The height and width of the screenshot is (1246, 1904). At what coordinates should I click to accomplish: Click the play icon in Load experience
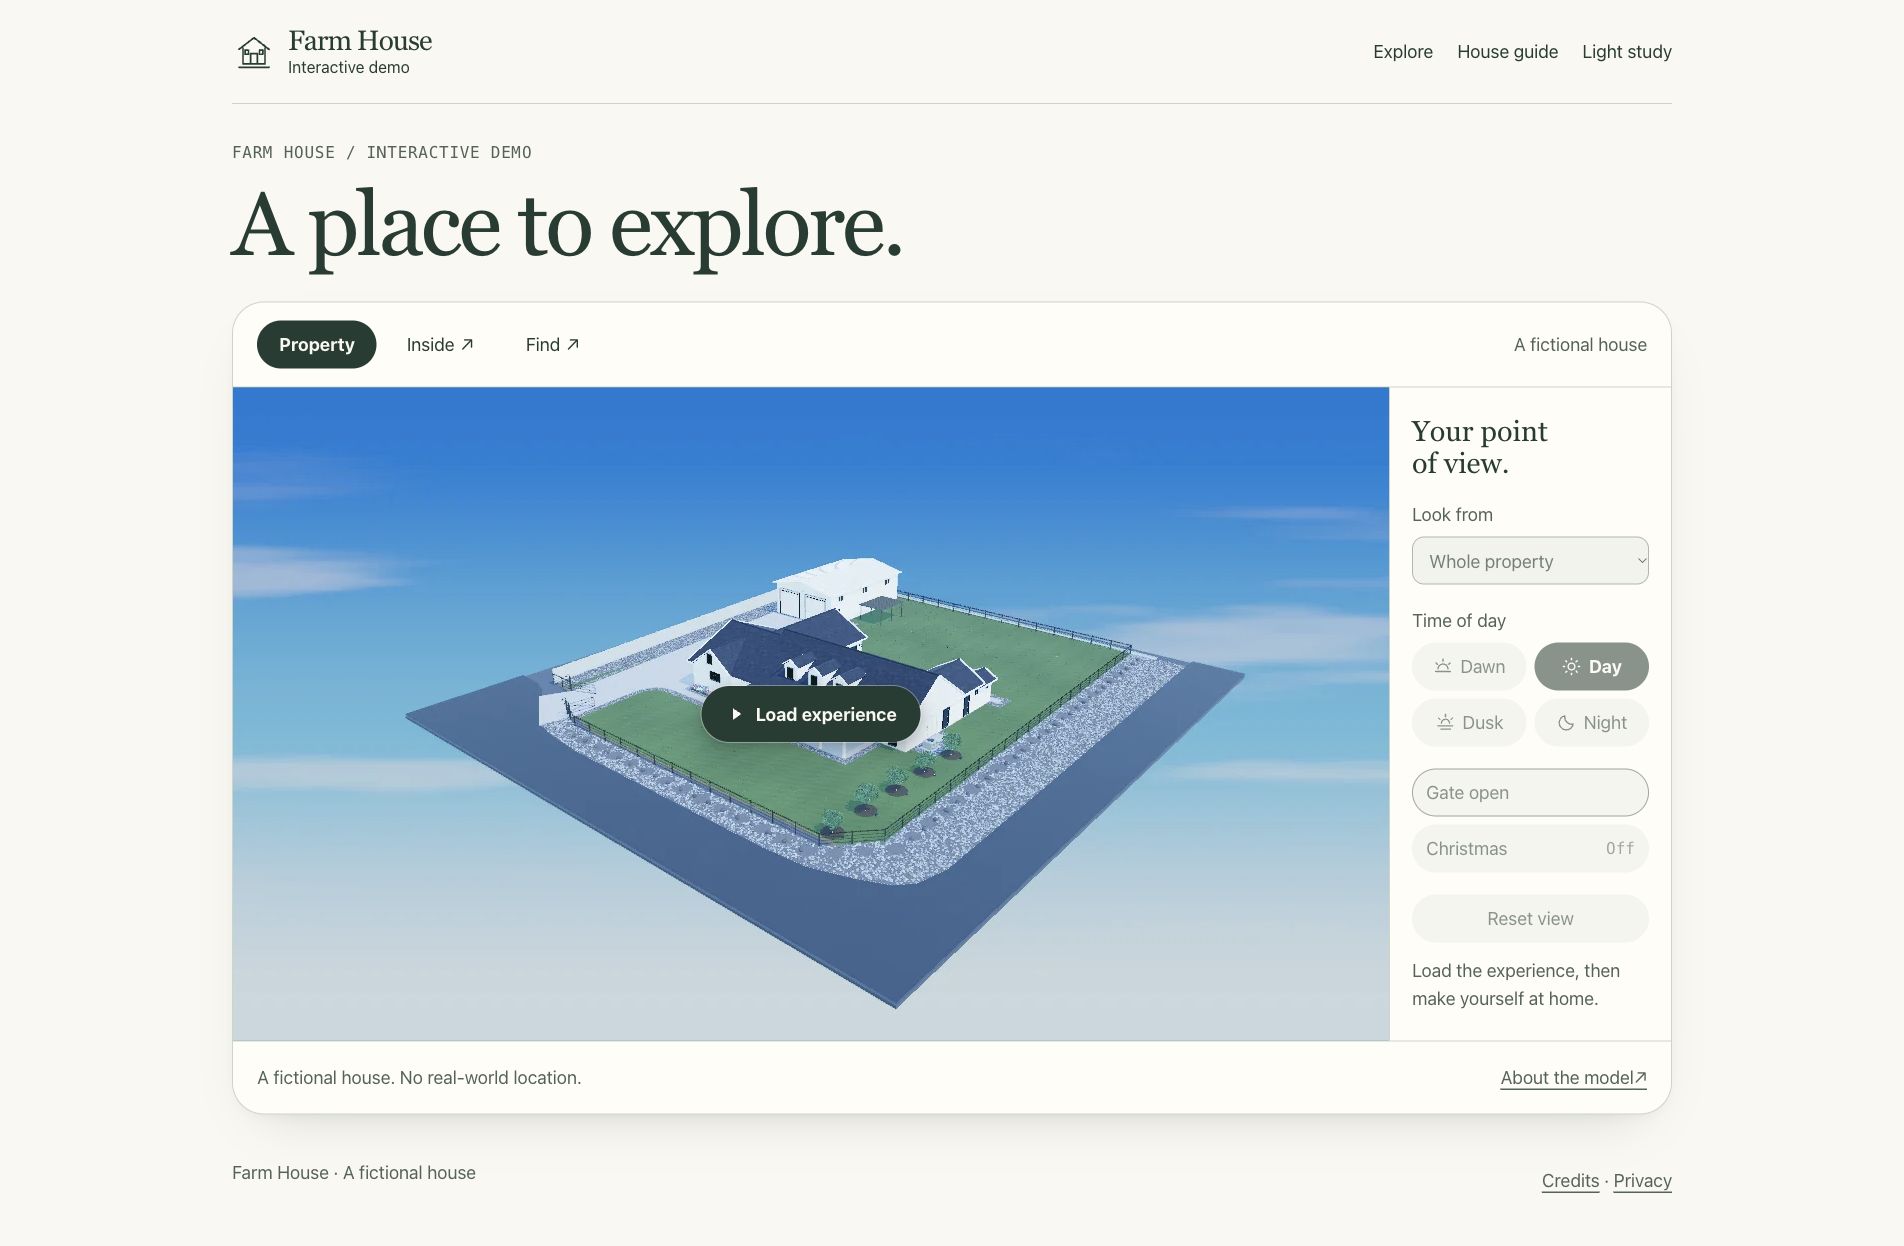(x=736, y=714)
